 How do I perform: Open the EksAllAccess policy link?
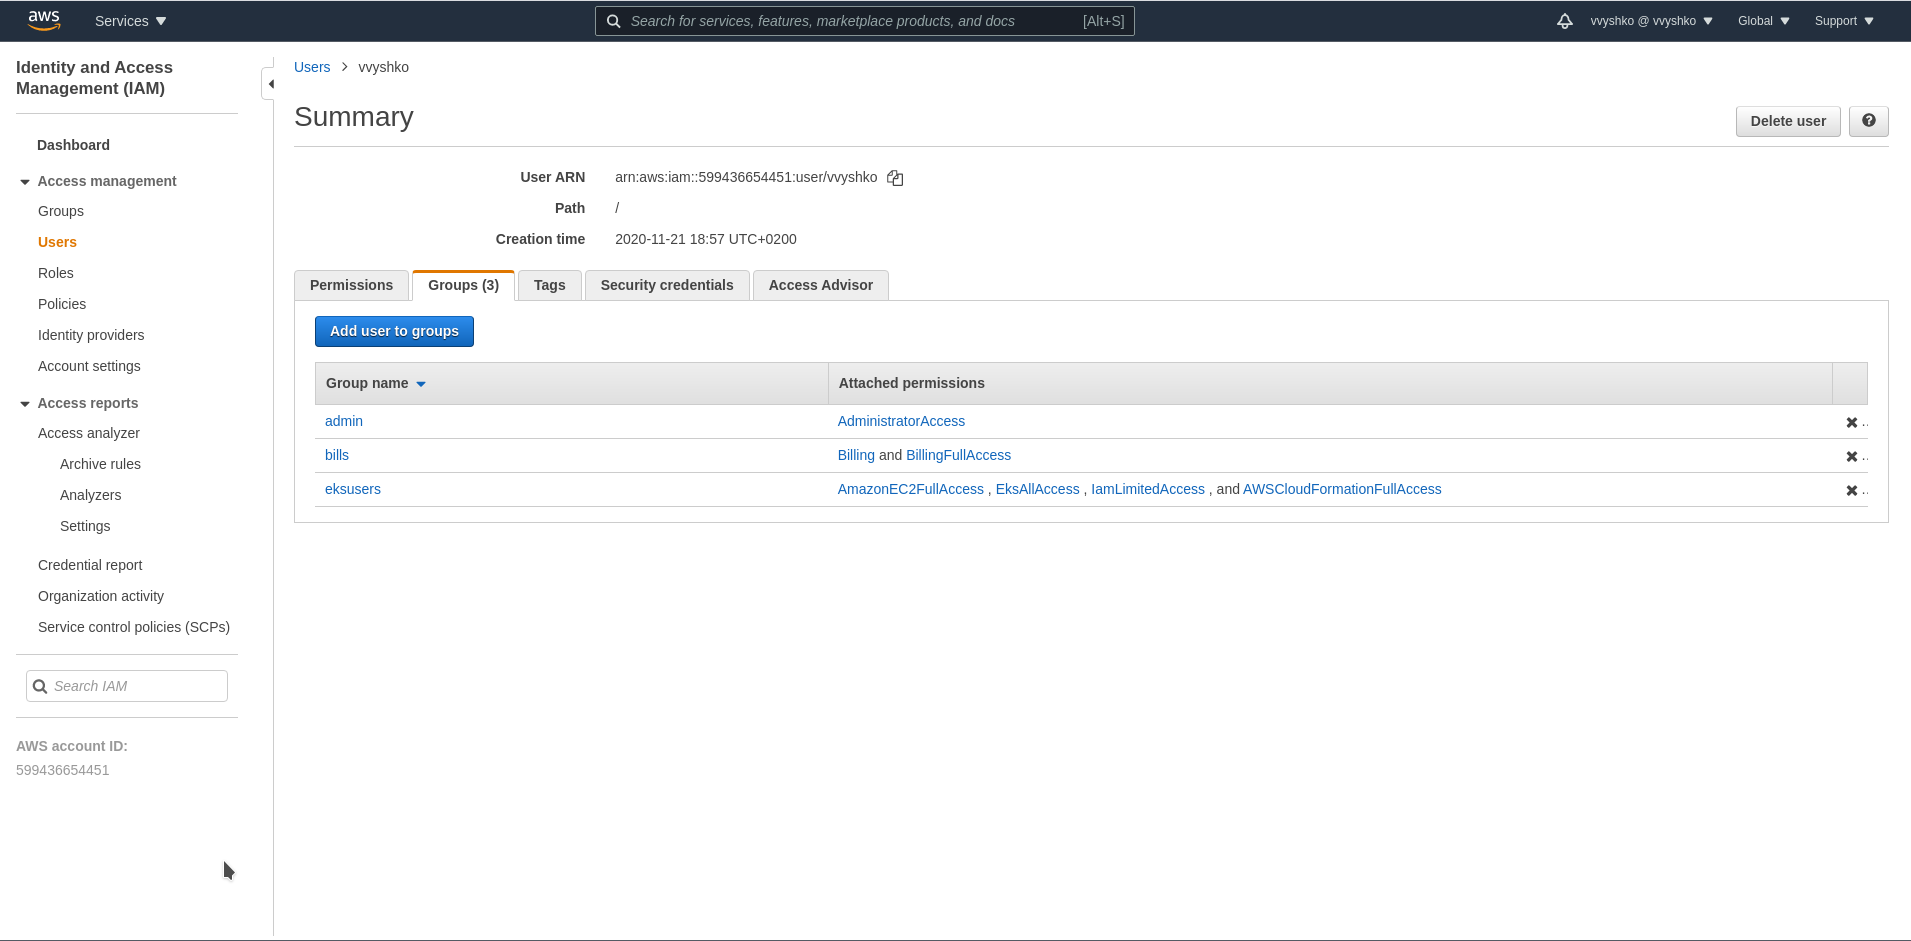pyautogui.click(x=1037, y=489)
